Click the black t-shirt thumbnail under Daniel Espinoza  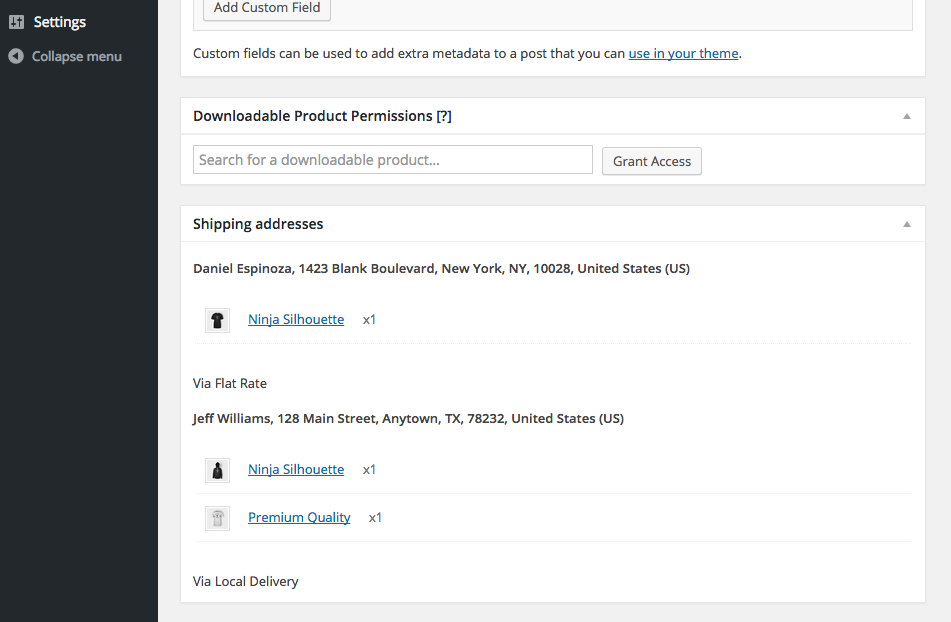pos(217,320)
